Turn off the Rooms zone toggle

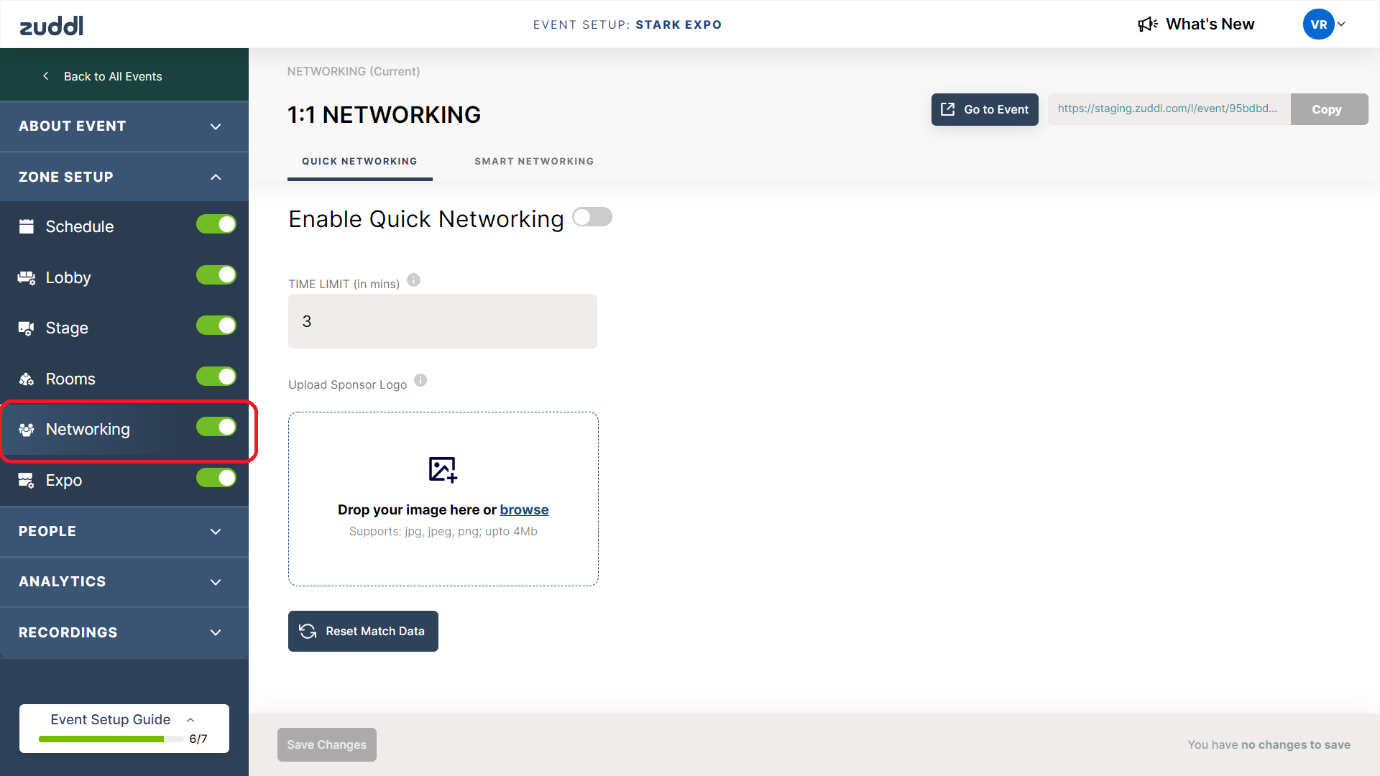point(216,376)
